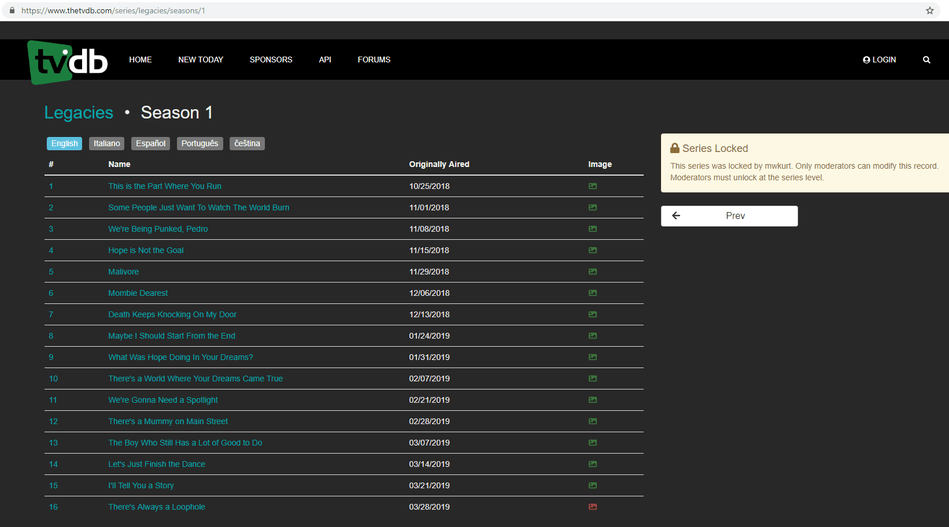
Task: Click the TVDB logo
Action: (x=68, y=62)
